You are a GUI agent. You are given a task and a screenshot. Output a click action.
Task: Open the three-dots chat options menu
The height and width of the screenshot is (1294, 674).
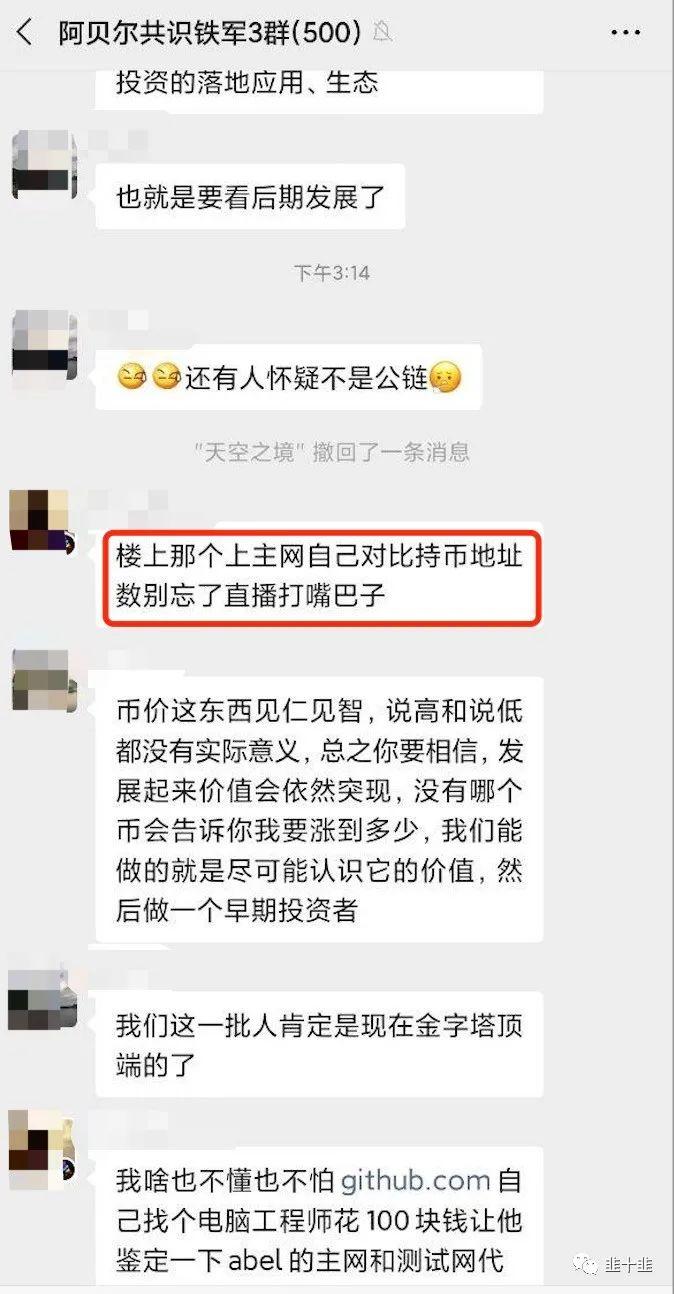[625, 33]
